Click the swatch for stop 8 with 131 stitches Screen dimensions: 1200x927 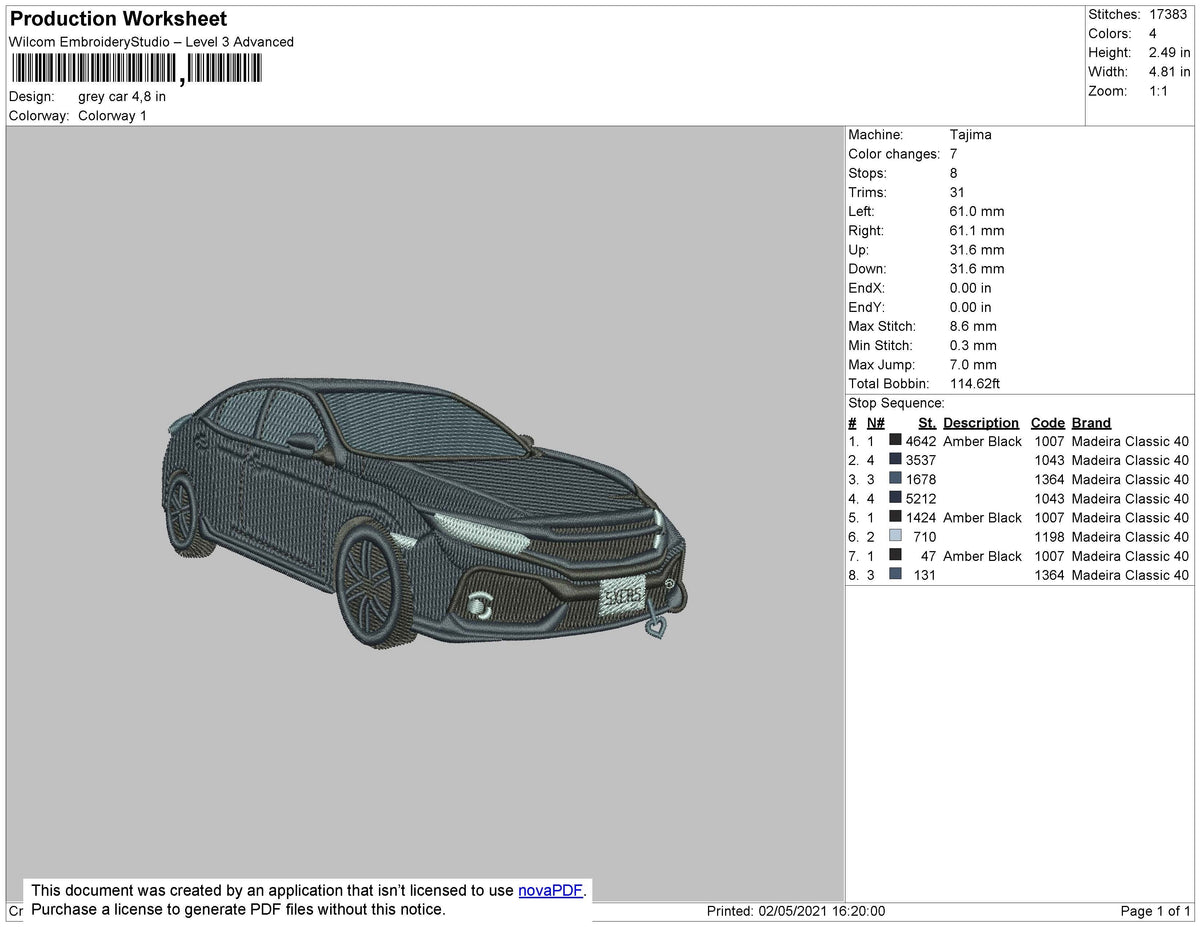coord(893,575)
